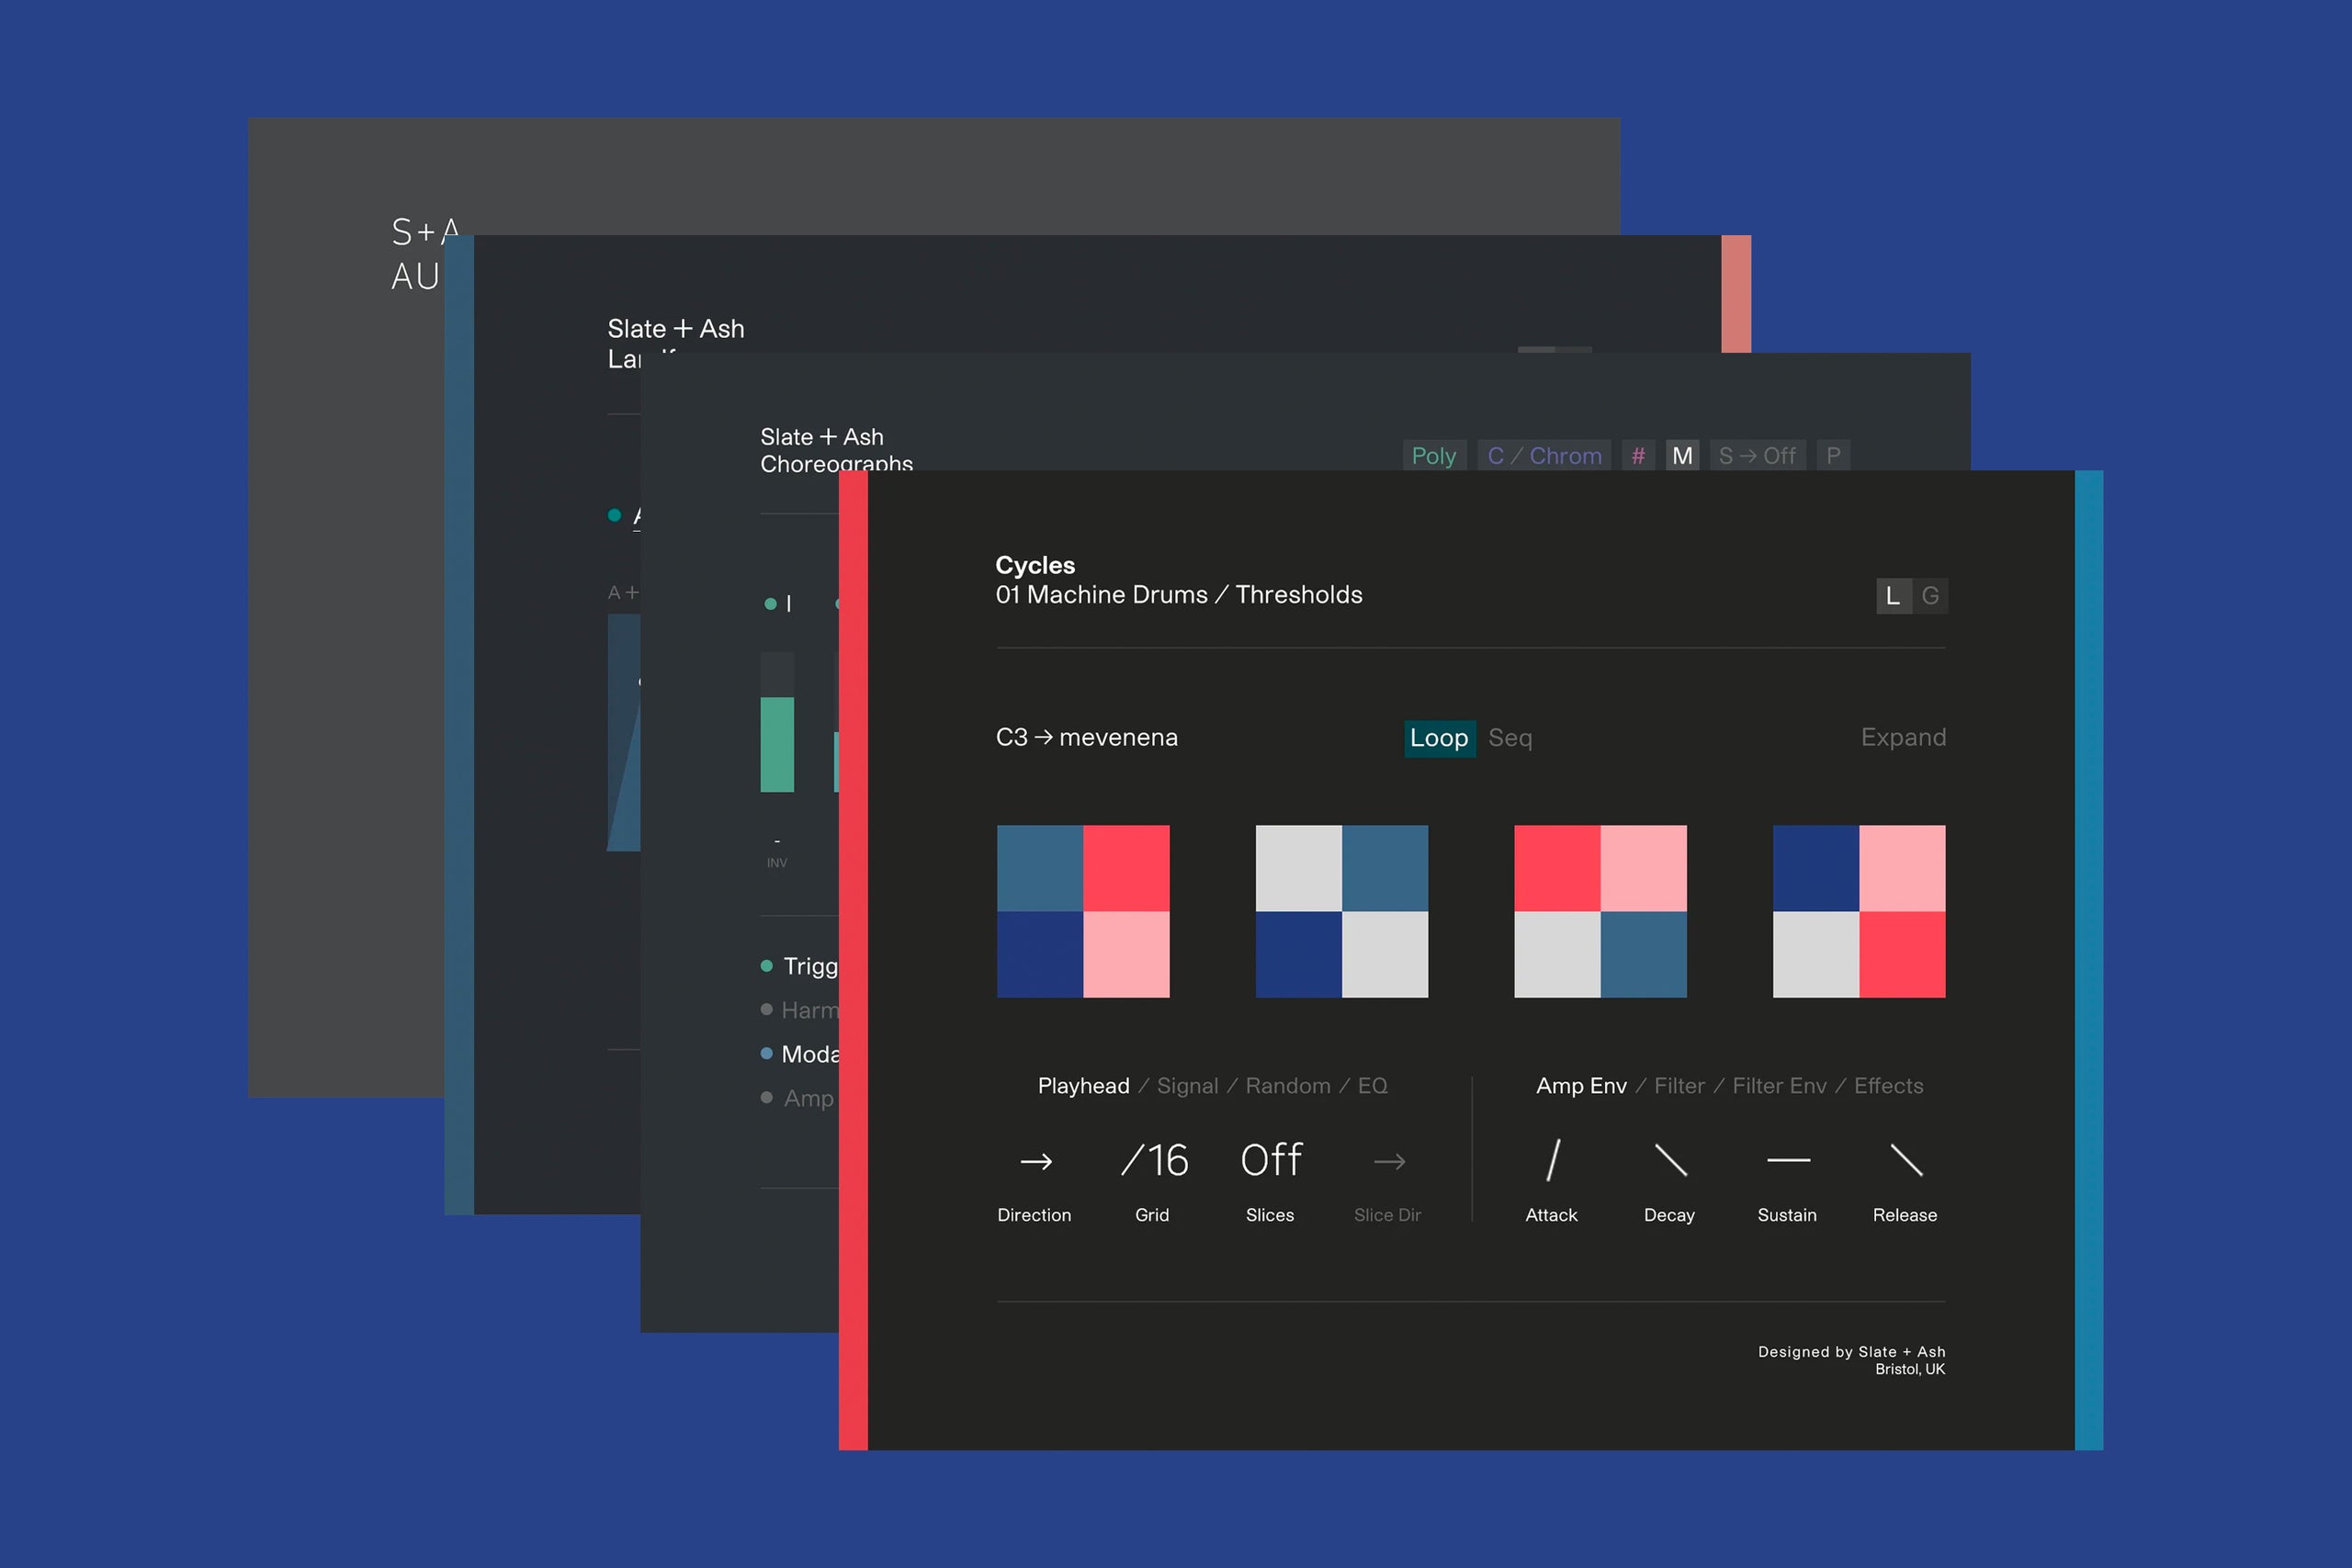Viewport: 2352px width, 1568px height.
Task: Open the /16 Grid value selector
Action: point(1154,1160)
